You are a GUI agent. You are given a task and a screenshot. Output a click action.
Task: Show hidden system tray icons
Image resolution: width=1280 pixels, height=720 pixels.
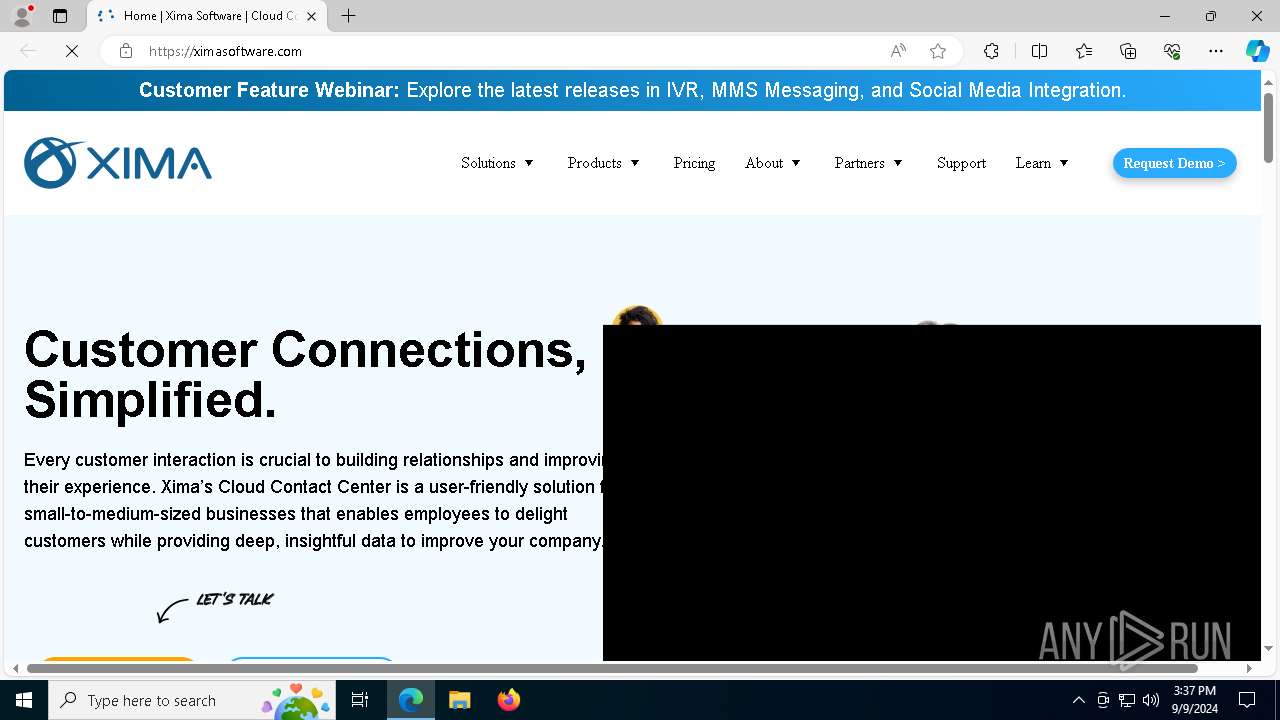pyautogui.click(x=1078, y=700)
